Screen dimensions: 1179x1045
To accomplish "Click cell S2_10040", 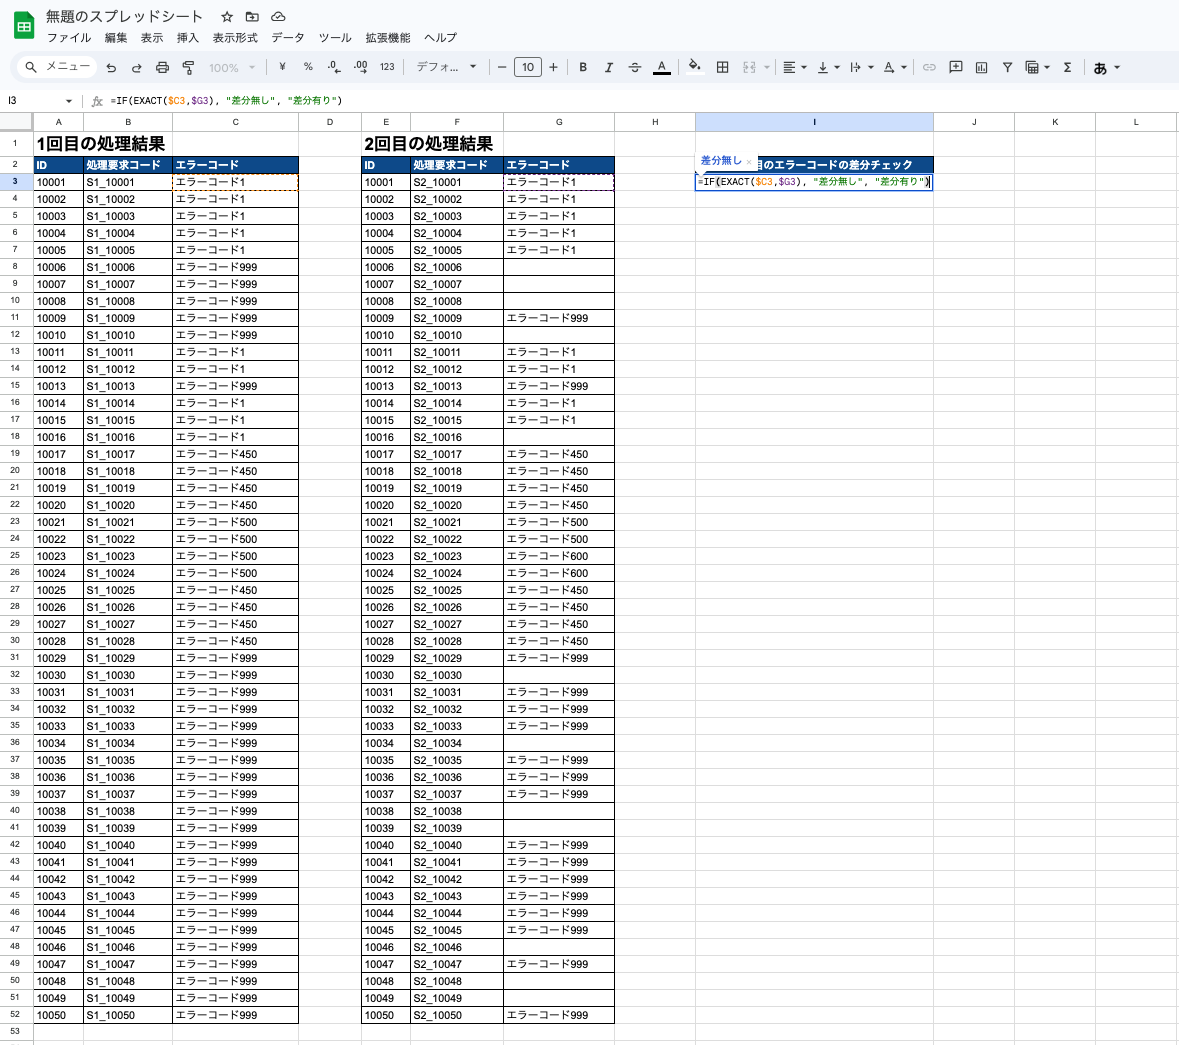I will point(457,845).
